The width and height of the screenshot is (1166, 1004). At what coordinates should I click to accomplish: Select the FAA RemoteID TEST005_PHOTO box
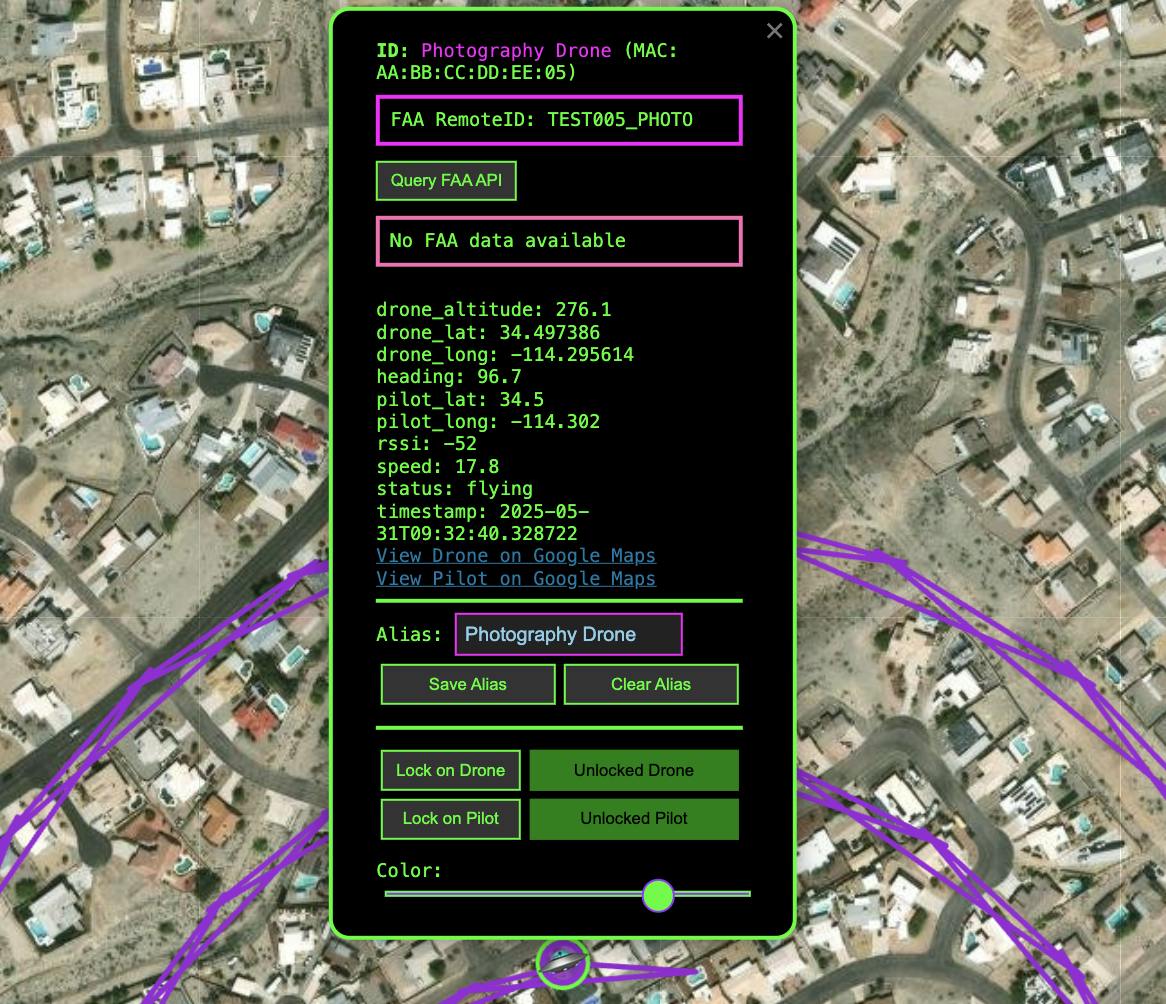[559, 121]
